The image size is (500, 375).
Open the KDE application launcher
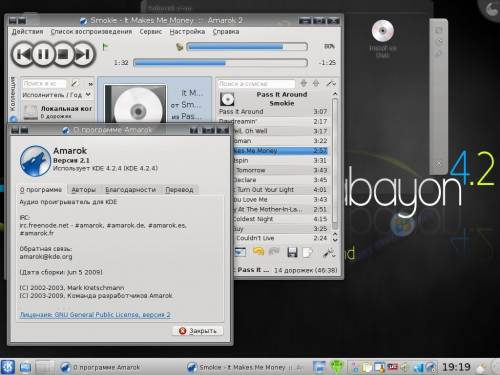[7, 367]
